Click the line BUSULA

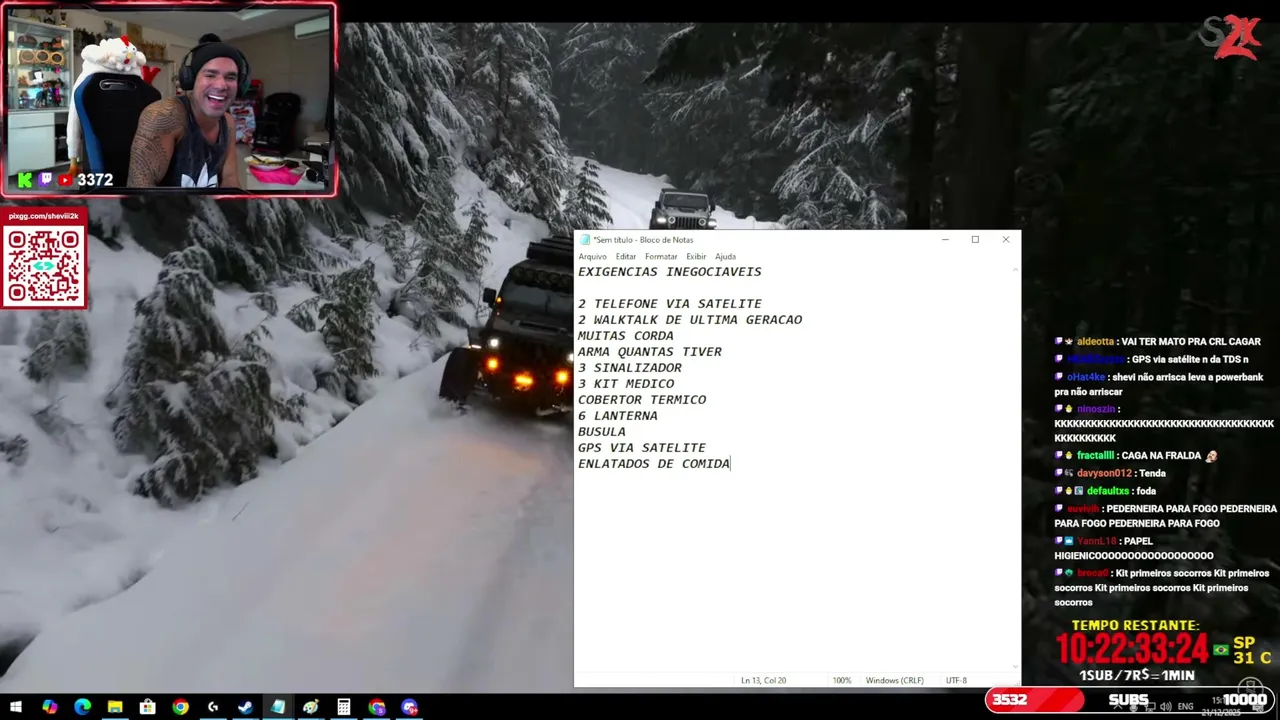point(601,432)
